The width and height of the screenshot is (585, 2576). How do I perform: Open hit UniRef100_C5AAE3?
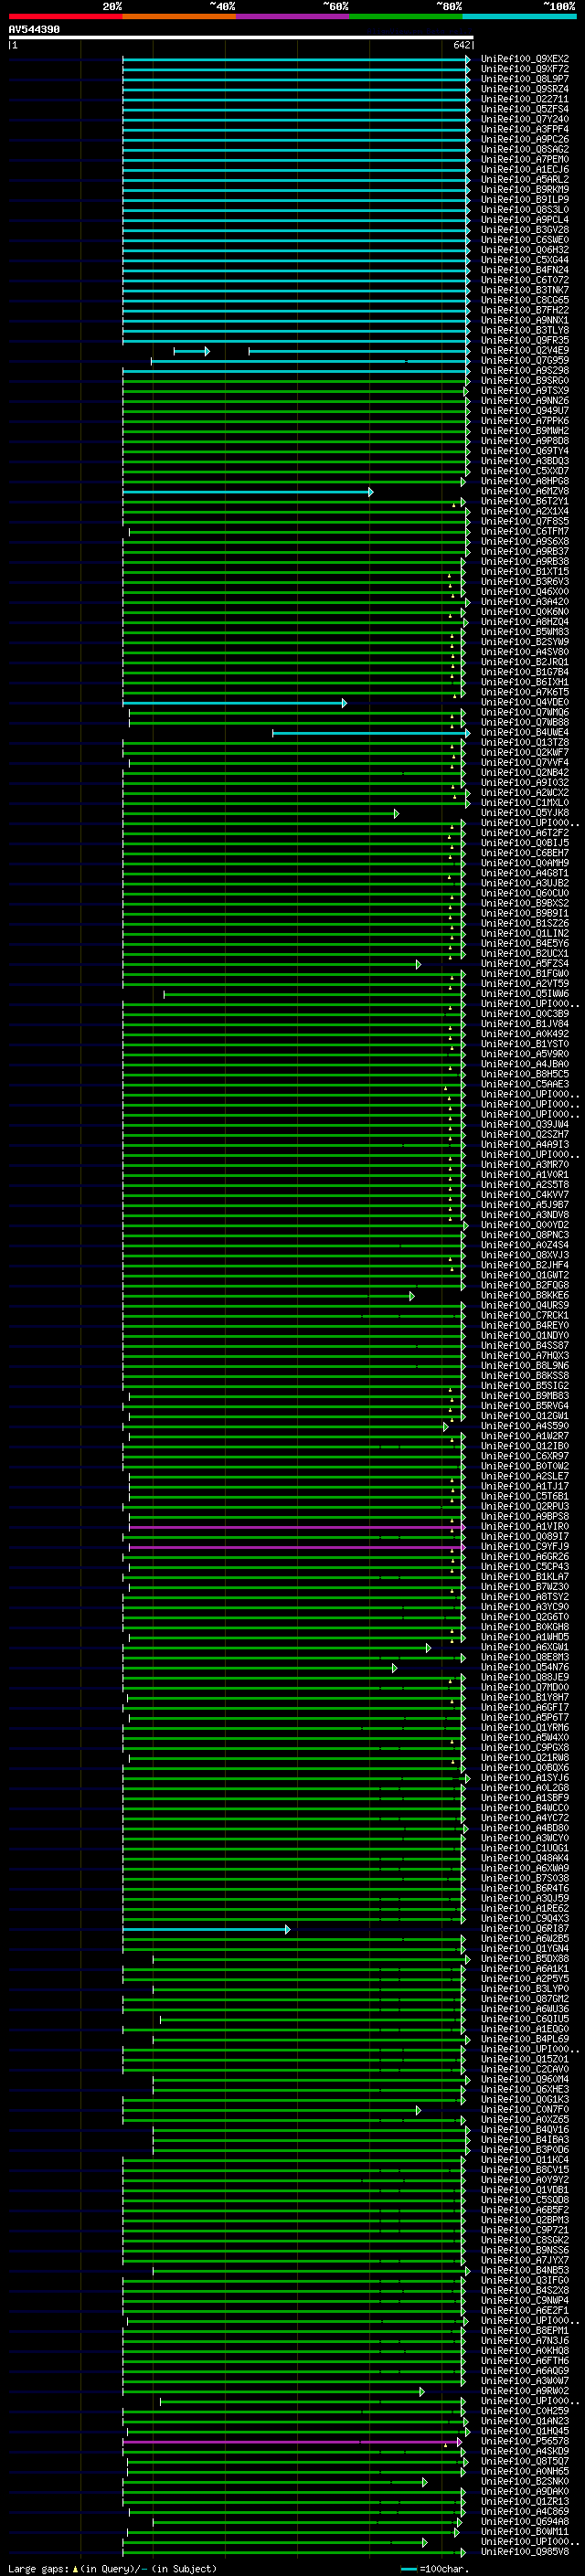525,1084
